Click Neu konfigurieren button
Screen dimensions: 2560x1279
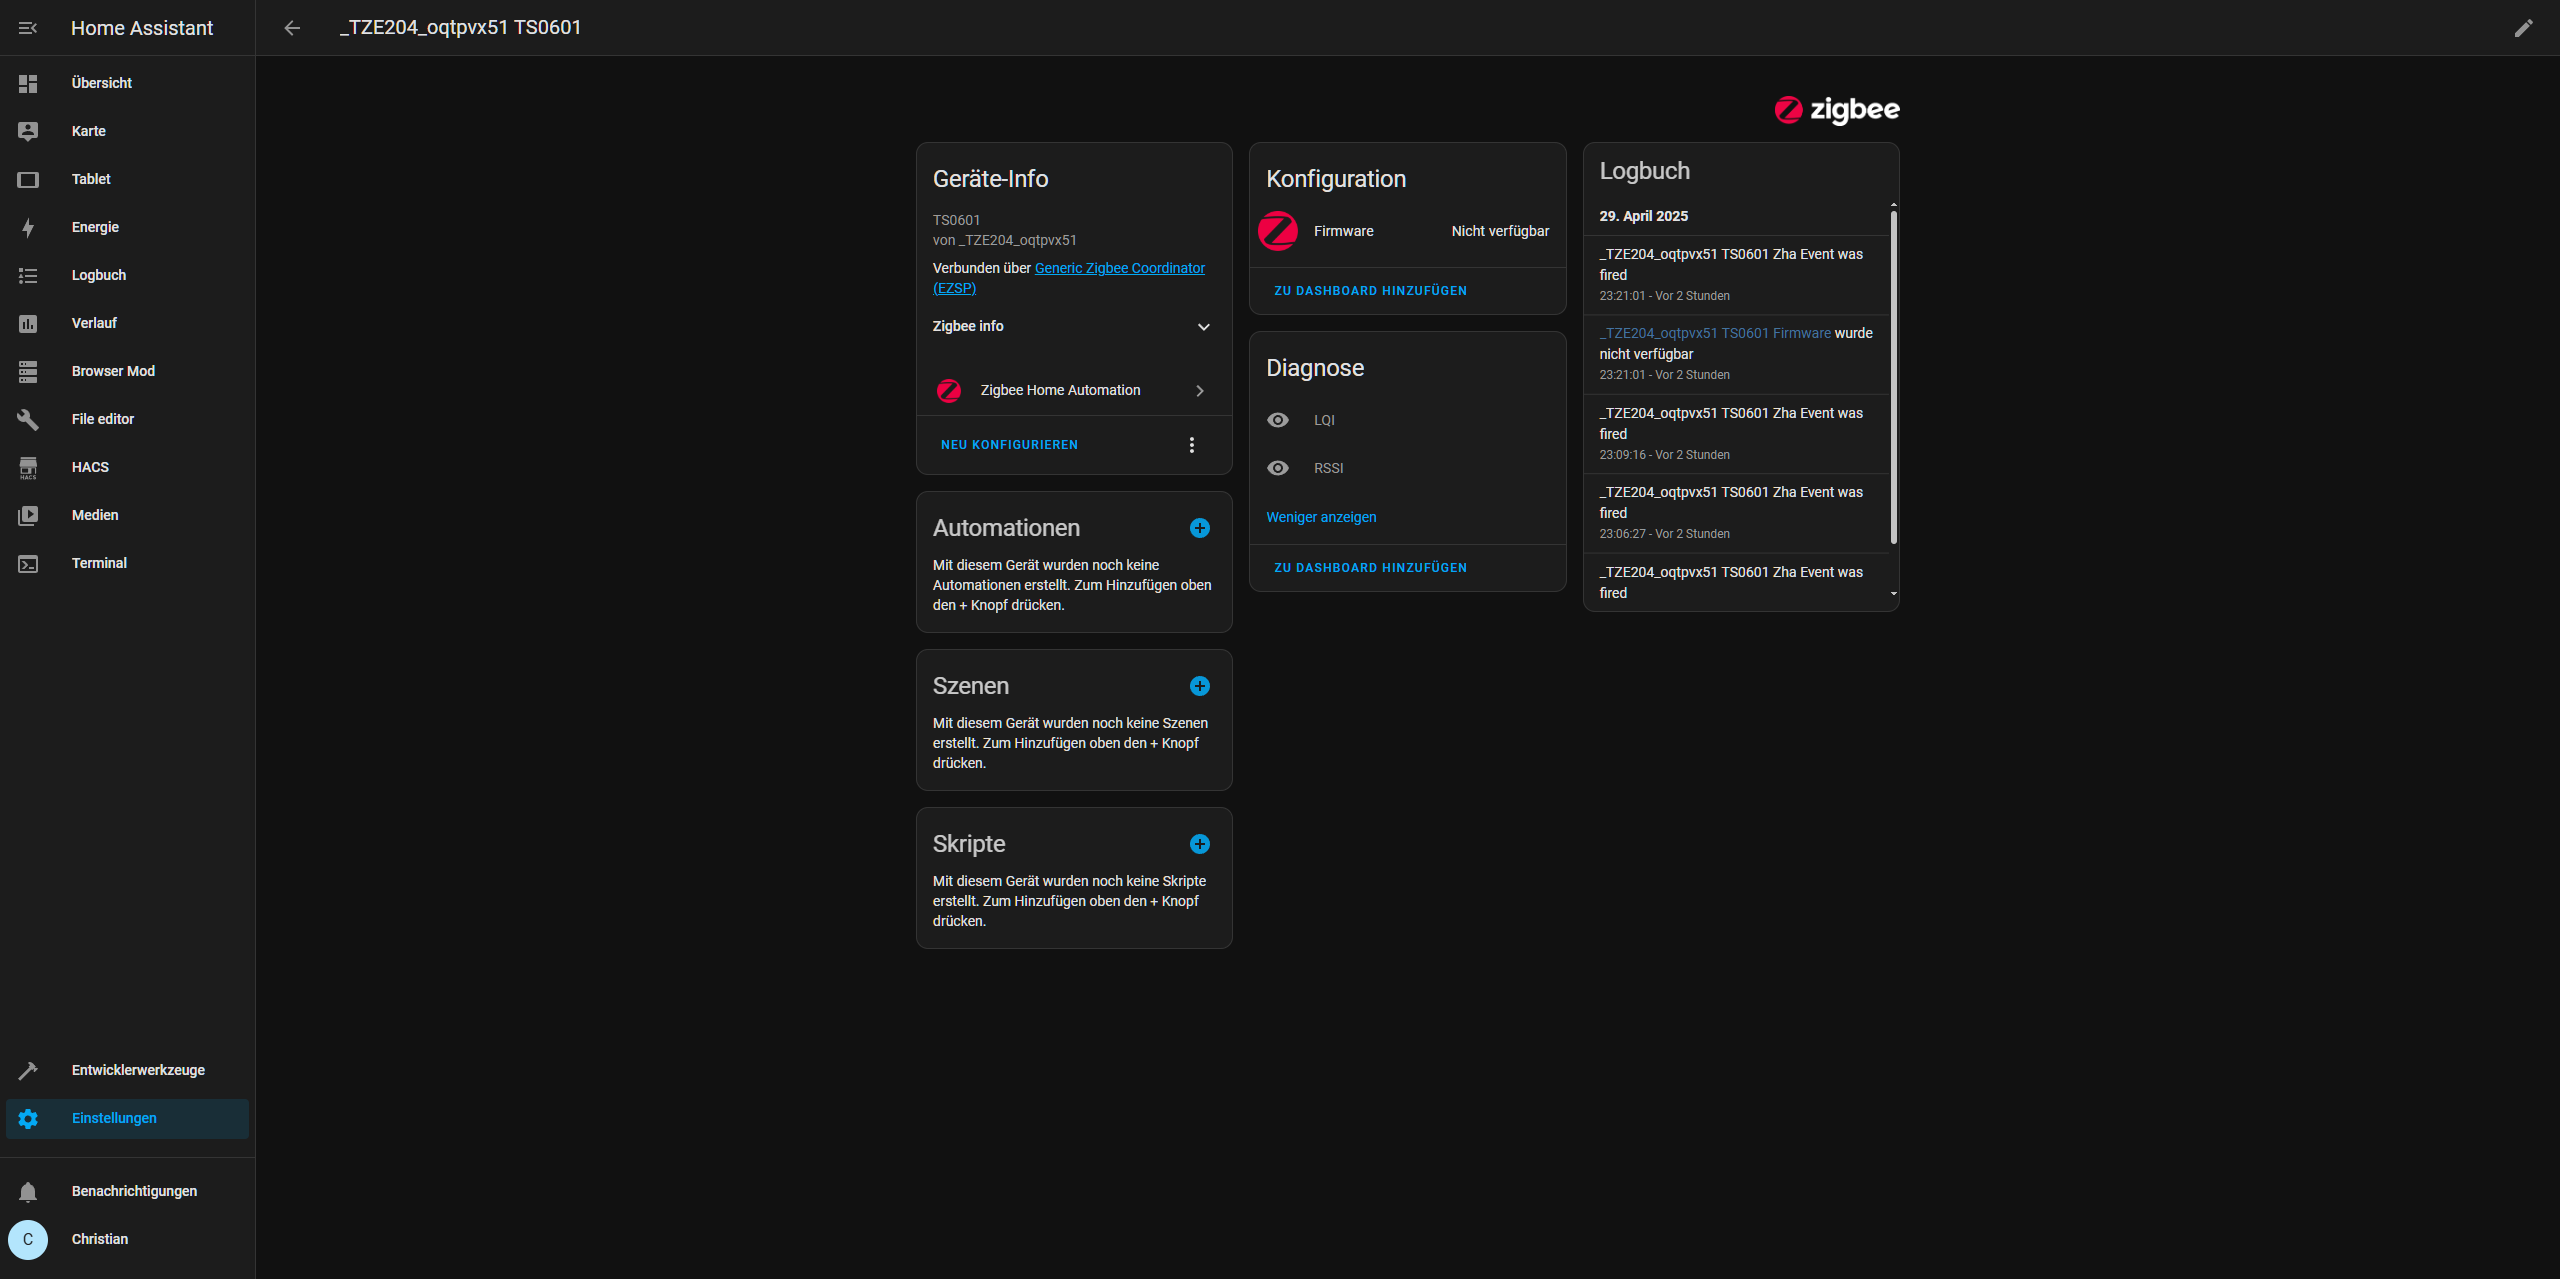pos(1009,445)
